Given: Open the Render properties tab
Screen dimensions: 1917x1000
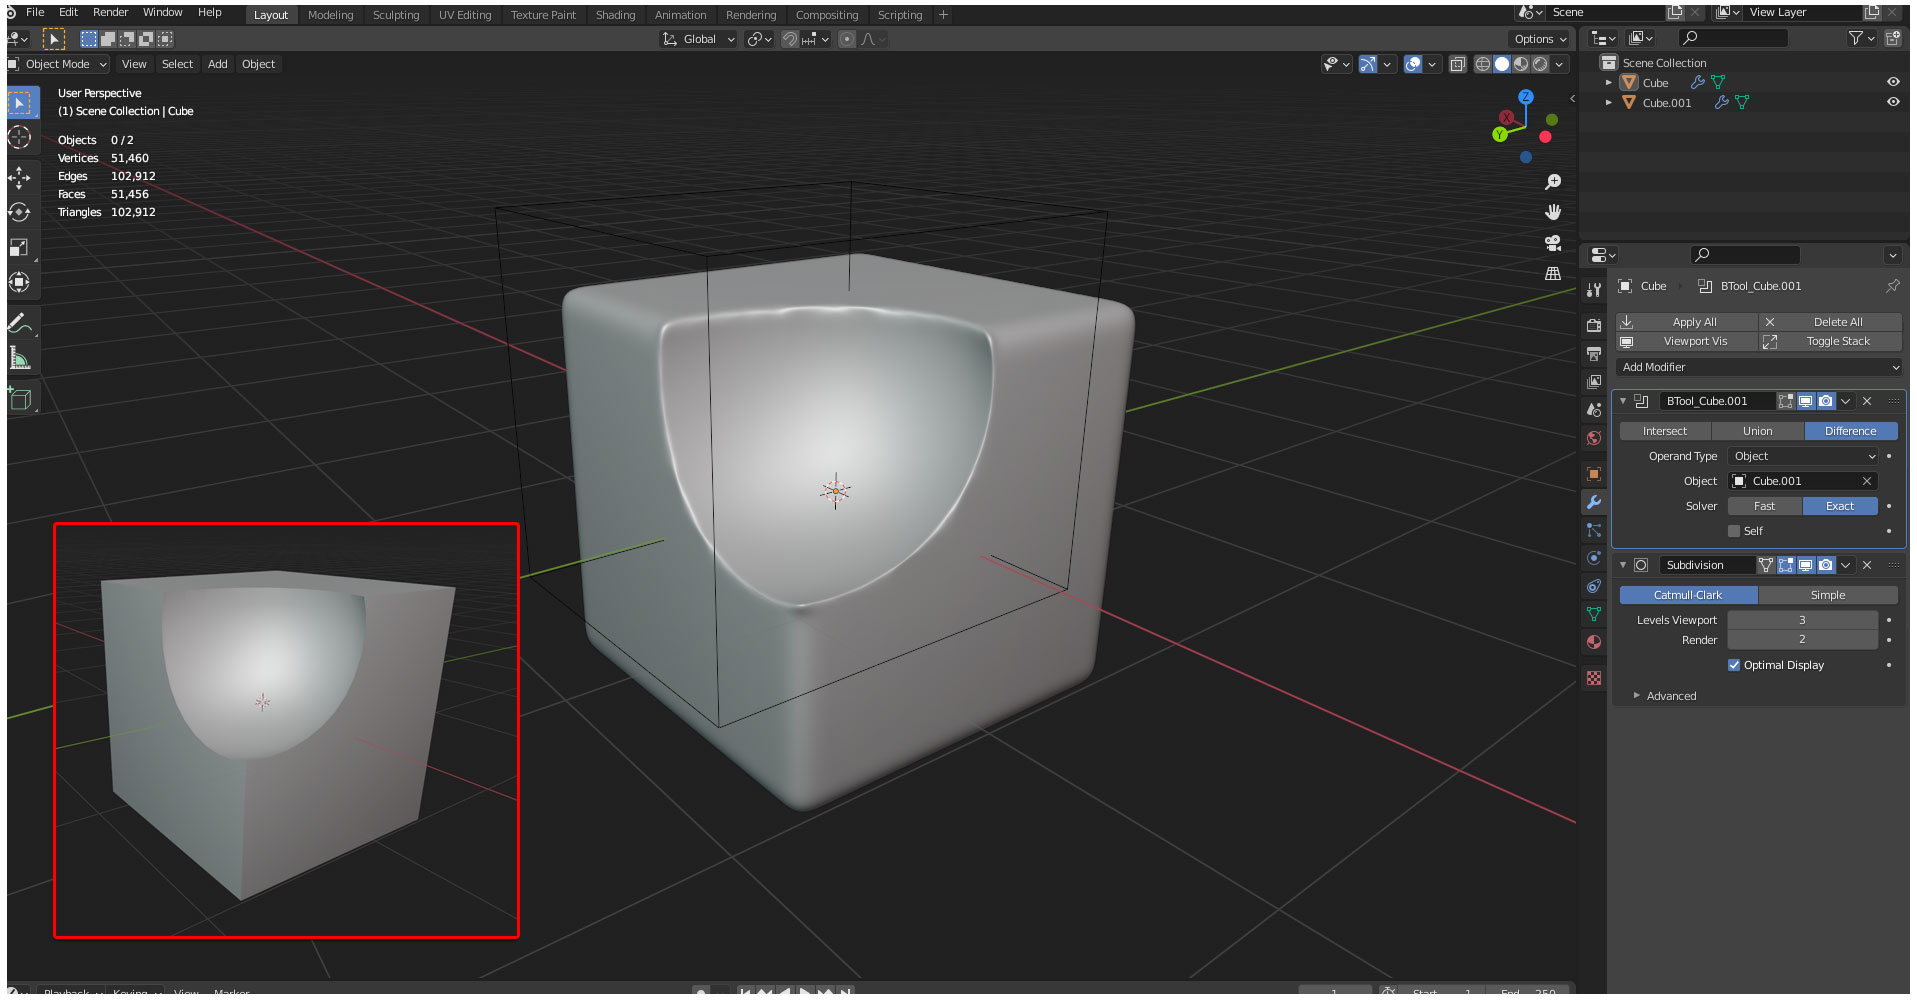Looking at the screenshot, I should coord(1594,326).
